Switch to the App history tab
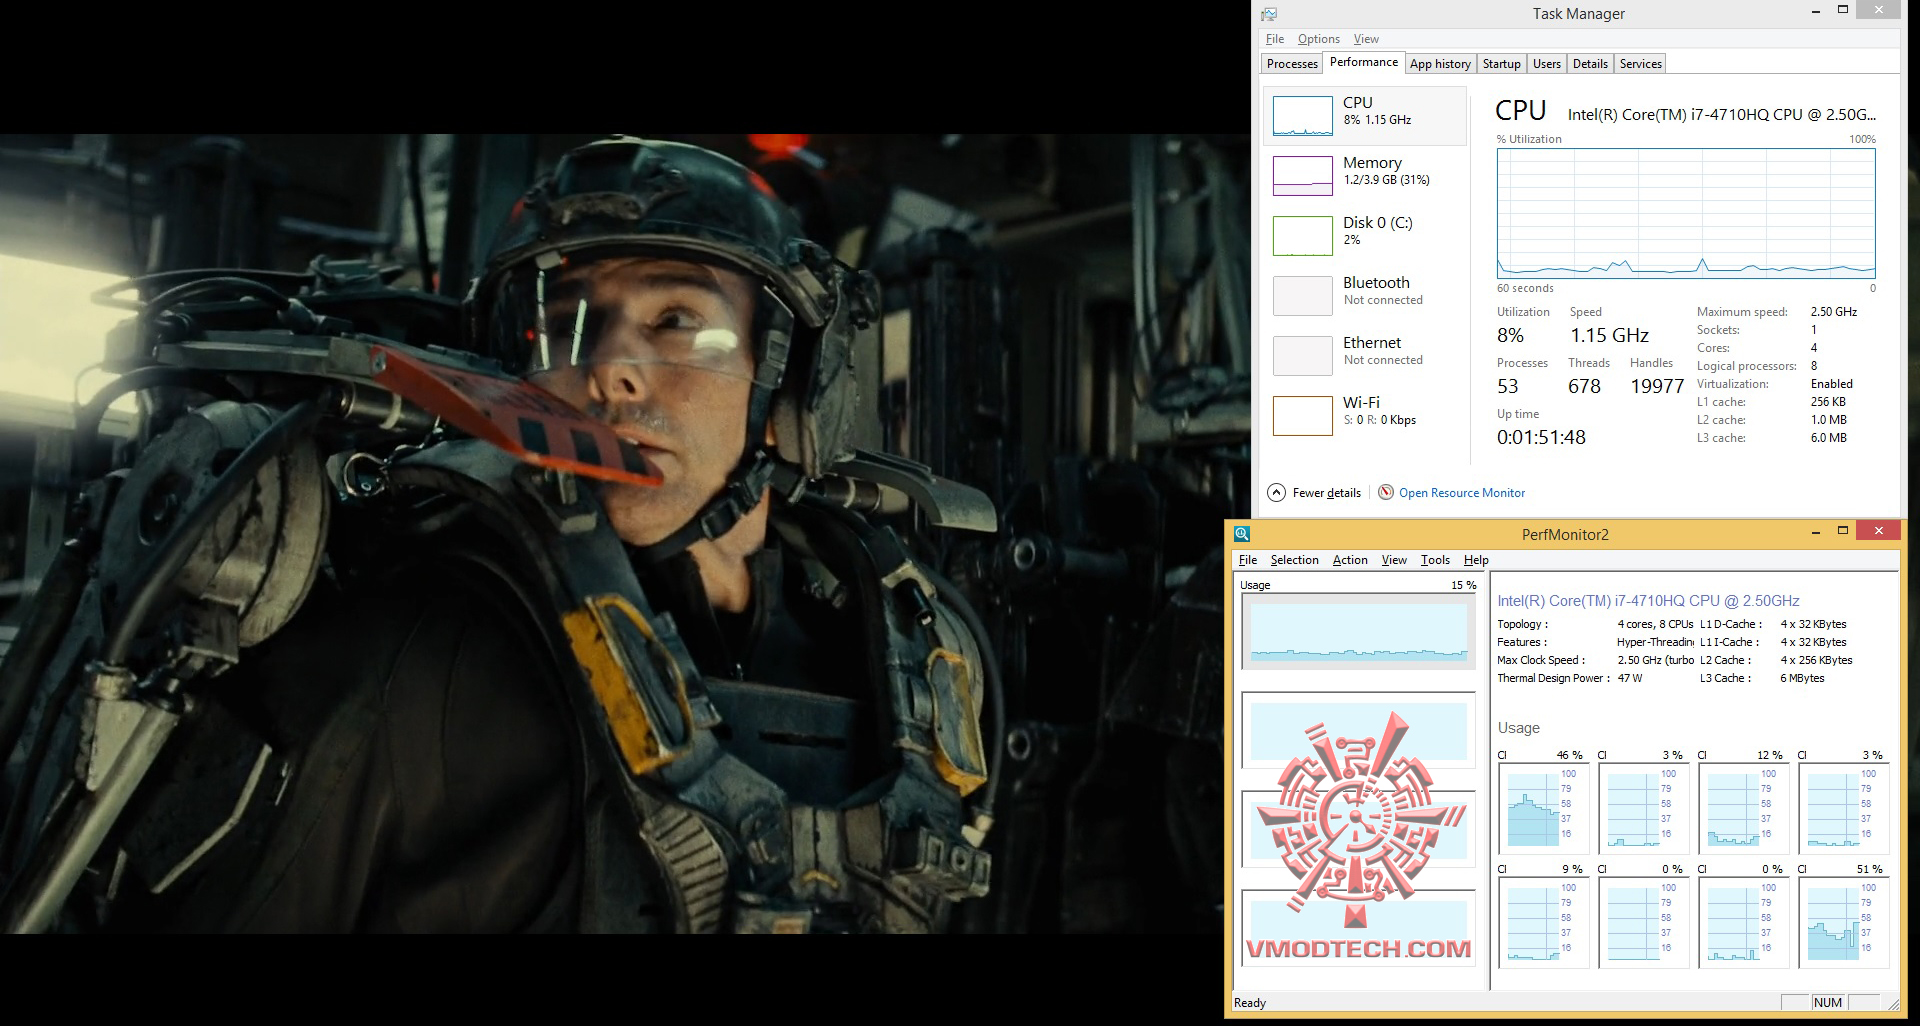1920x1026 pixels. click(x=1440, y=64)
